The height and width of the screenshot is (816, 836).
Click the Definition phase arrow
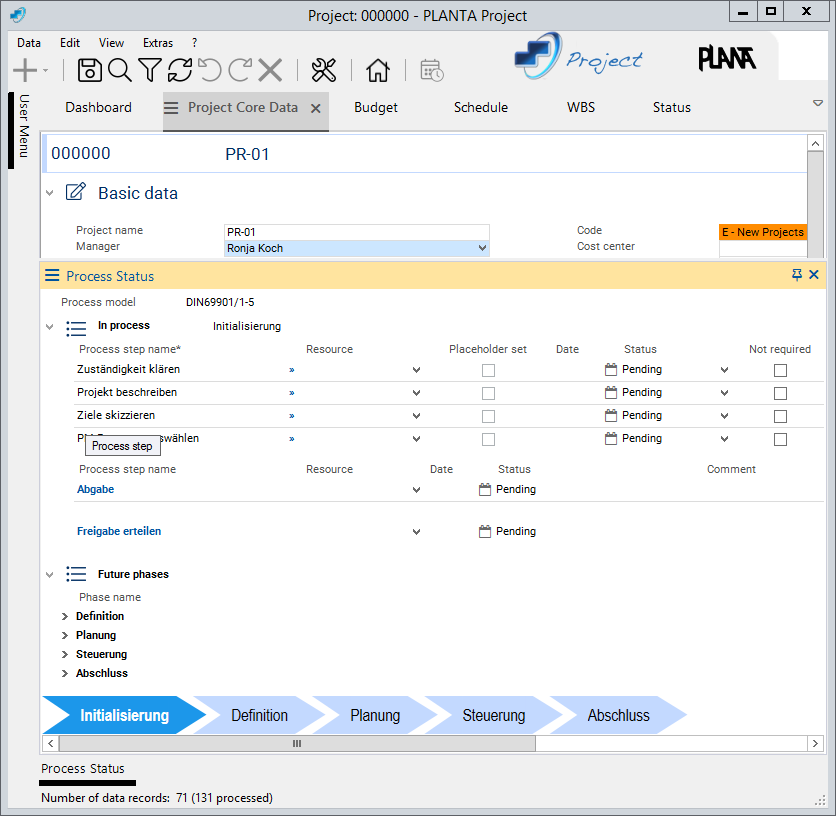coord(259,715)
